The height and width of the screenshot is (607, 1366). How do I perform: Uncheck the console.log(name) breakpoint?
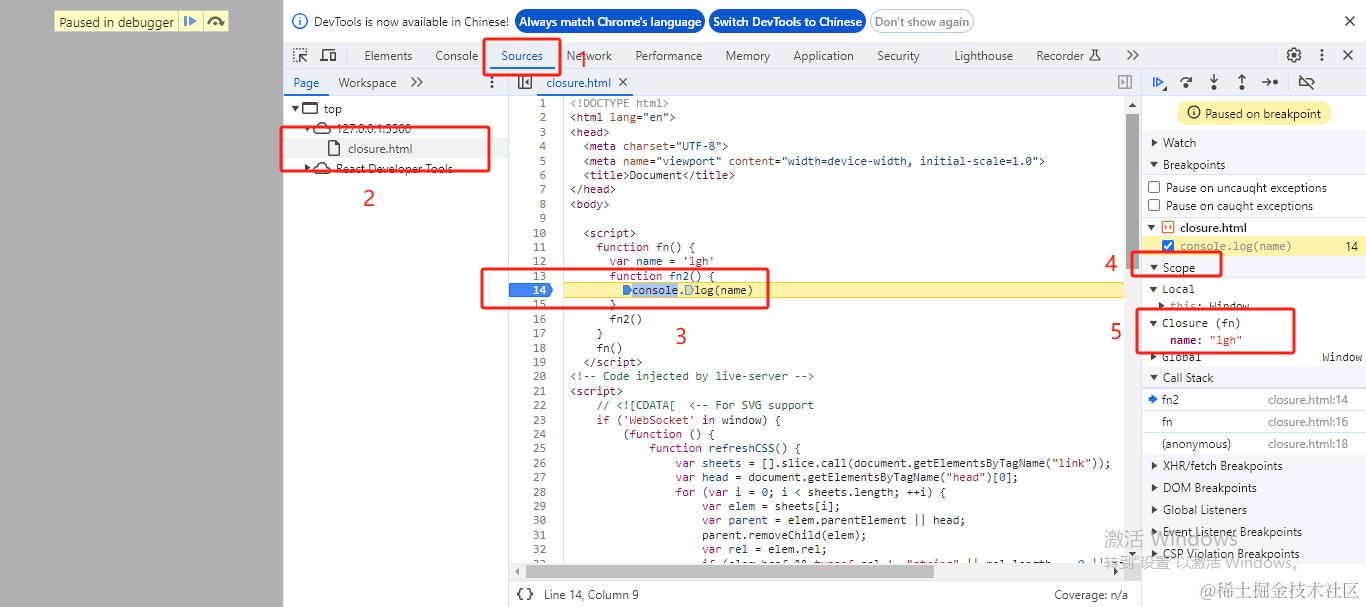pyautogui.click(x=1168, y=246)
